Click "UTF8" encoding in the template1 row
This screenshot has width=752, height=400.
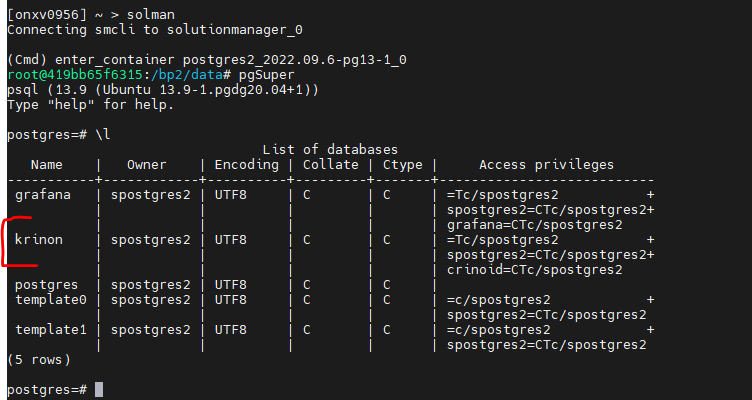231,329
